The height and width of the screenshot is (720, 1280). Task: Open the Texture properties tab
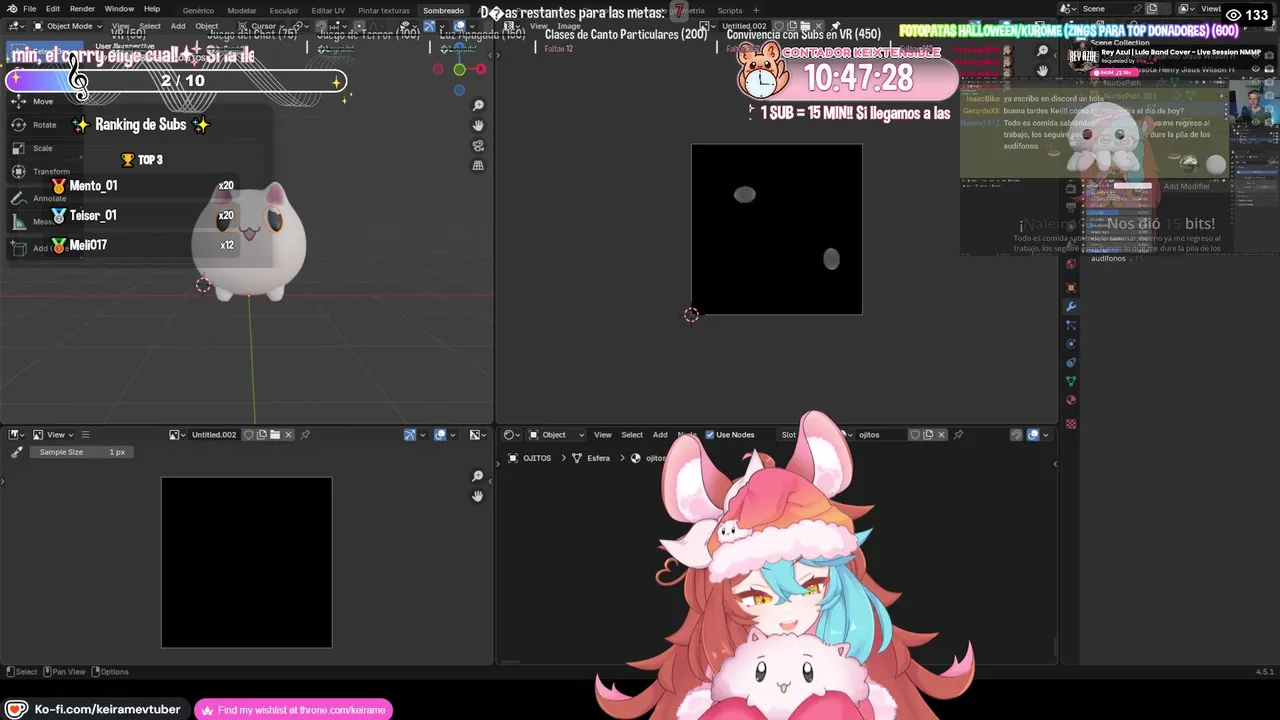(1071, 424)
